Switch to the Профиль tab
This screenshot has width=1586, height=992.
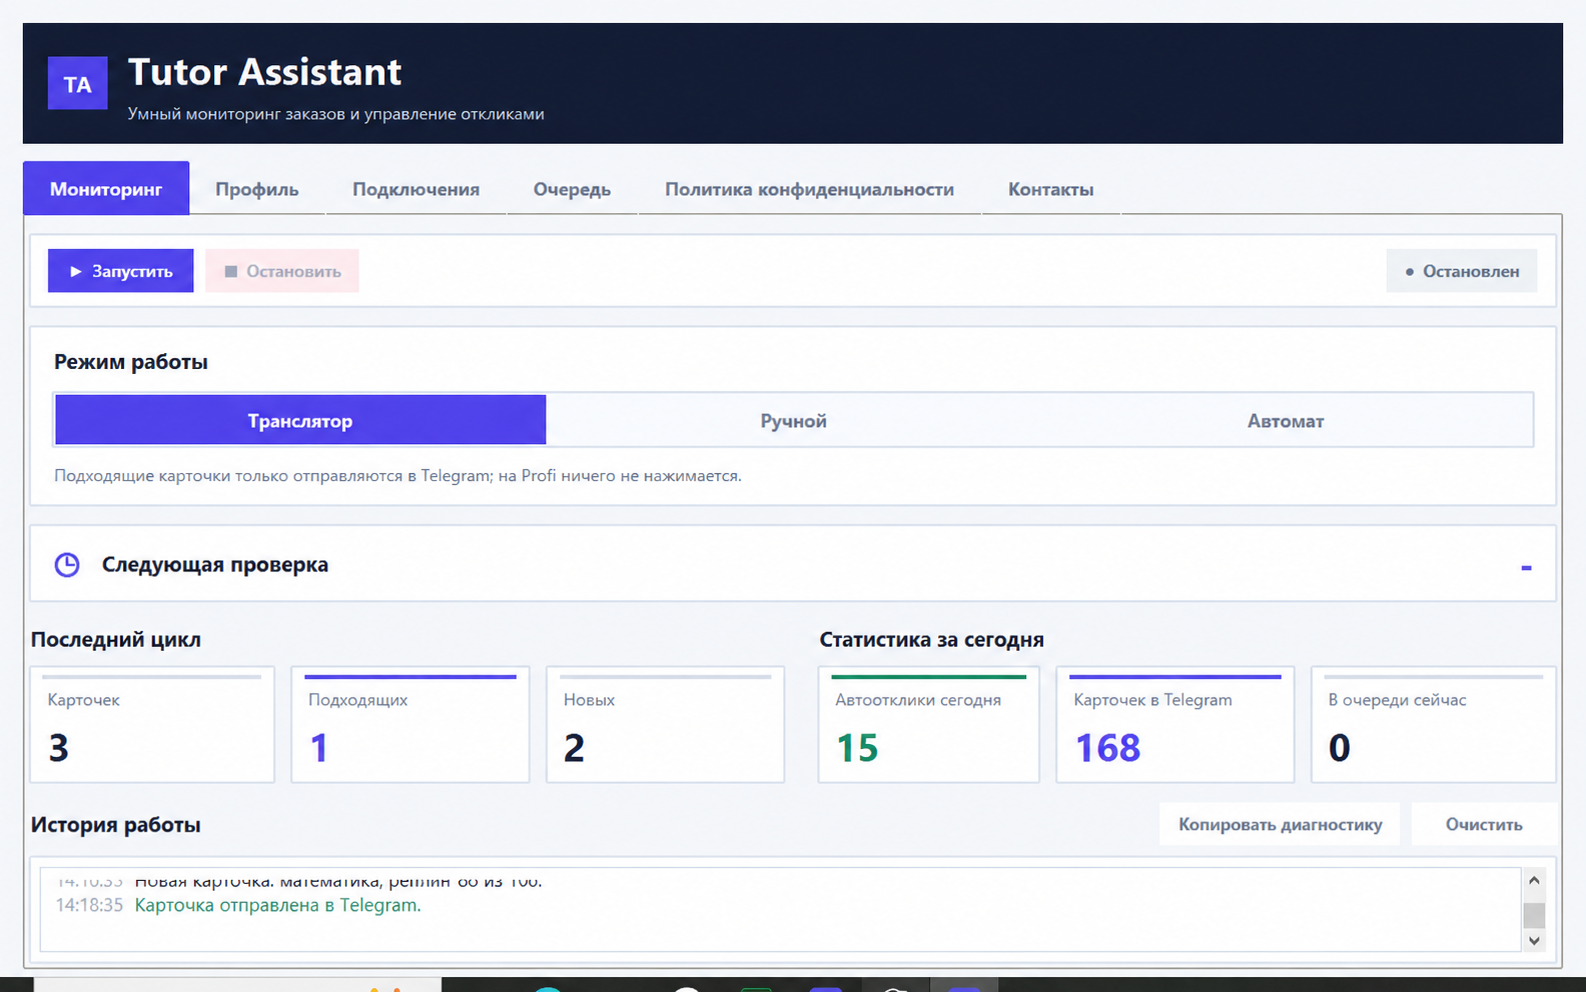257,189
